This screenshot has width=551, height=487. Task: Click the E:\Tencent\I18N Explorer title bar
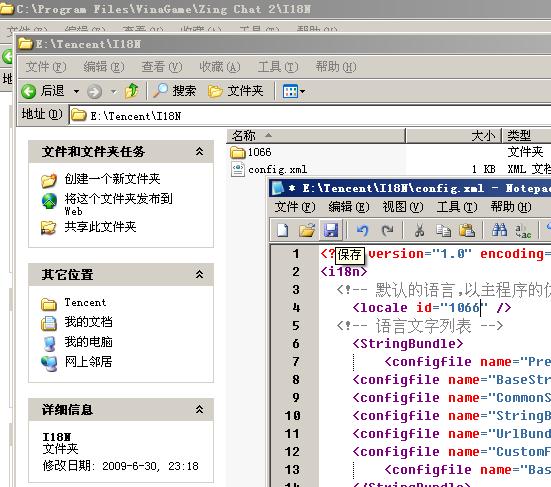pyautogui.click(x=284, y=44)
